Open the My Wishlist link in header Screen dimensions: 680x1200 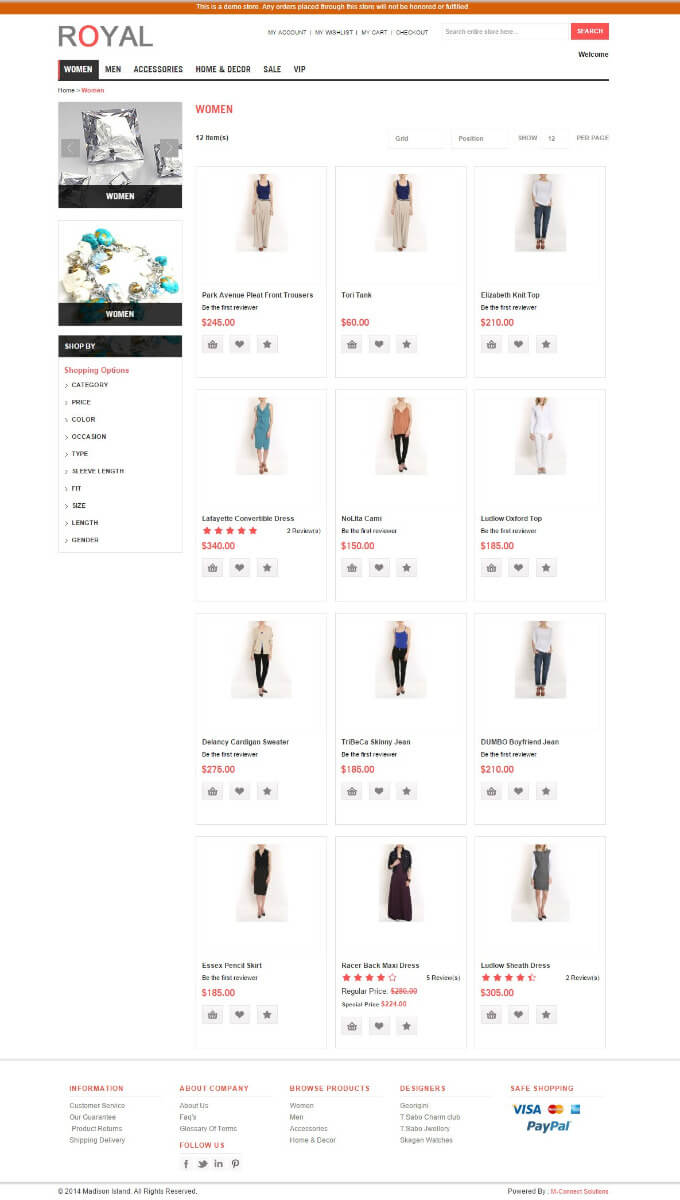click(333, 32)
